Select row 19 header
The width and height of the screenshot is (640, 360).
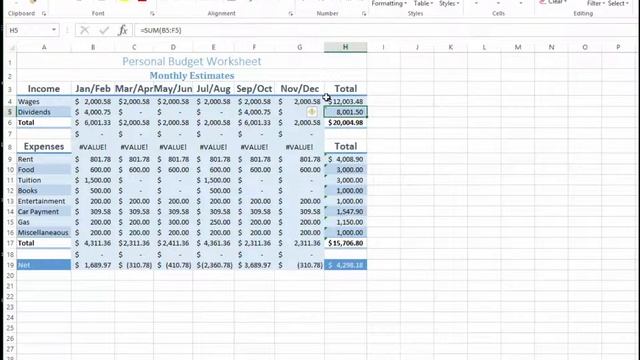[10, 265]
